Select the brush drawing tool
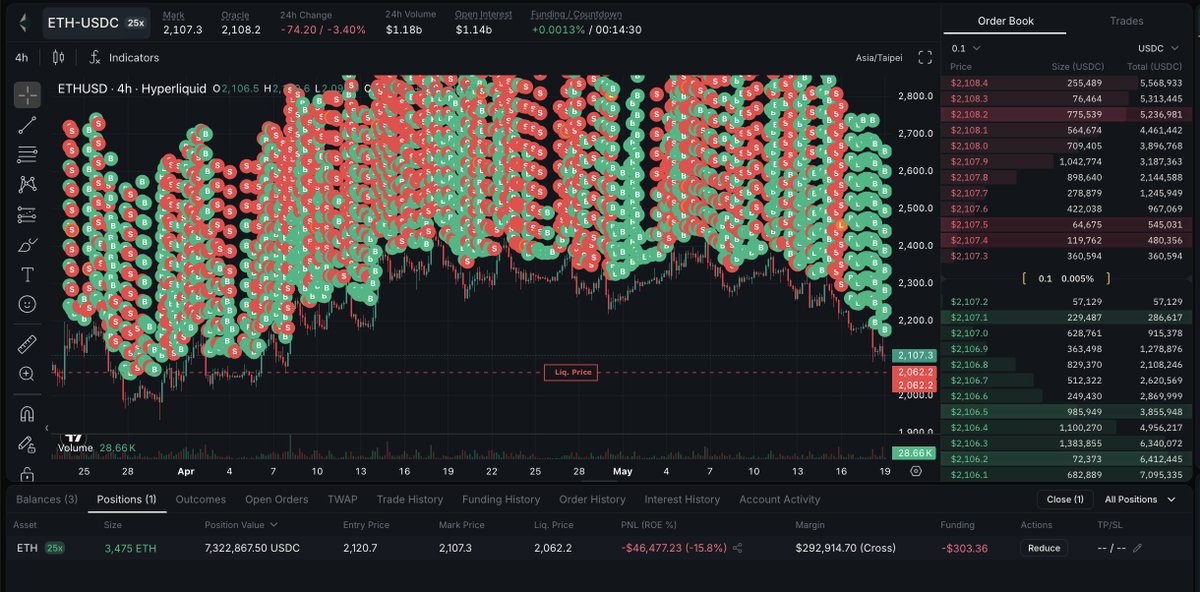The image size is (1200, 592). (x=27, y=244)
